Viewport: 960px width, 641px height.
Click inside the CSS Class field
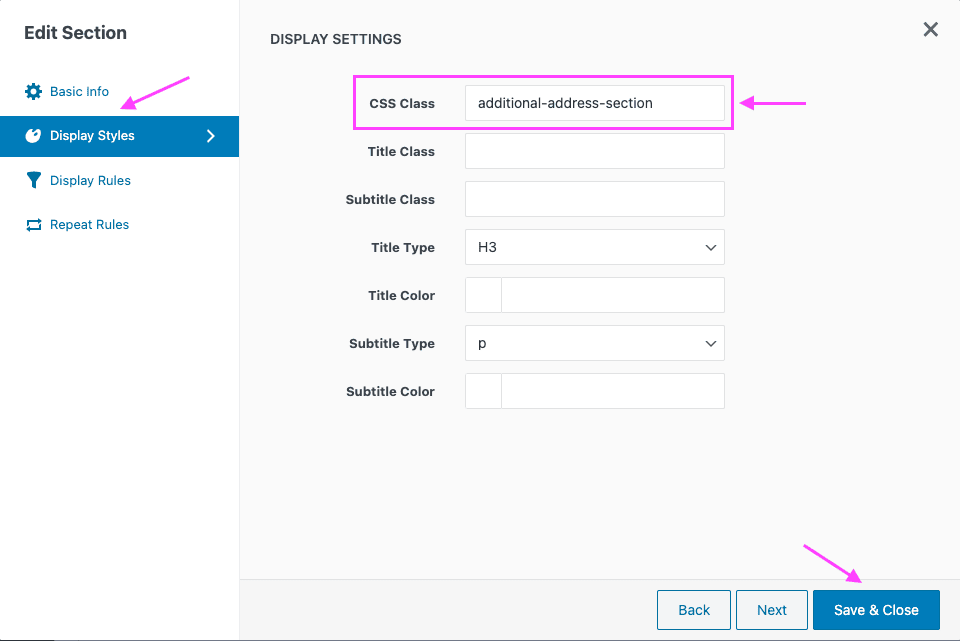pyautogui.click(x=594, y=103)
